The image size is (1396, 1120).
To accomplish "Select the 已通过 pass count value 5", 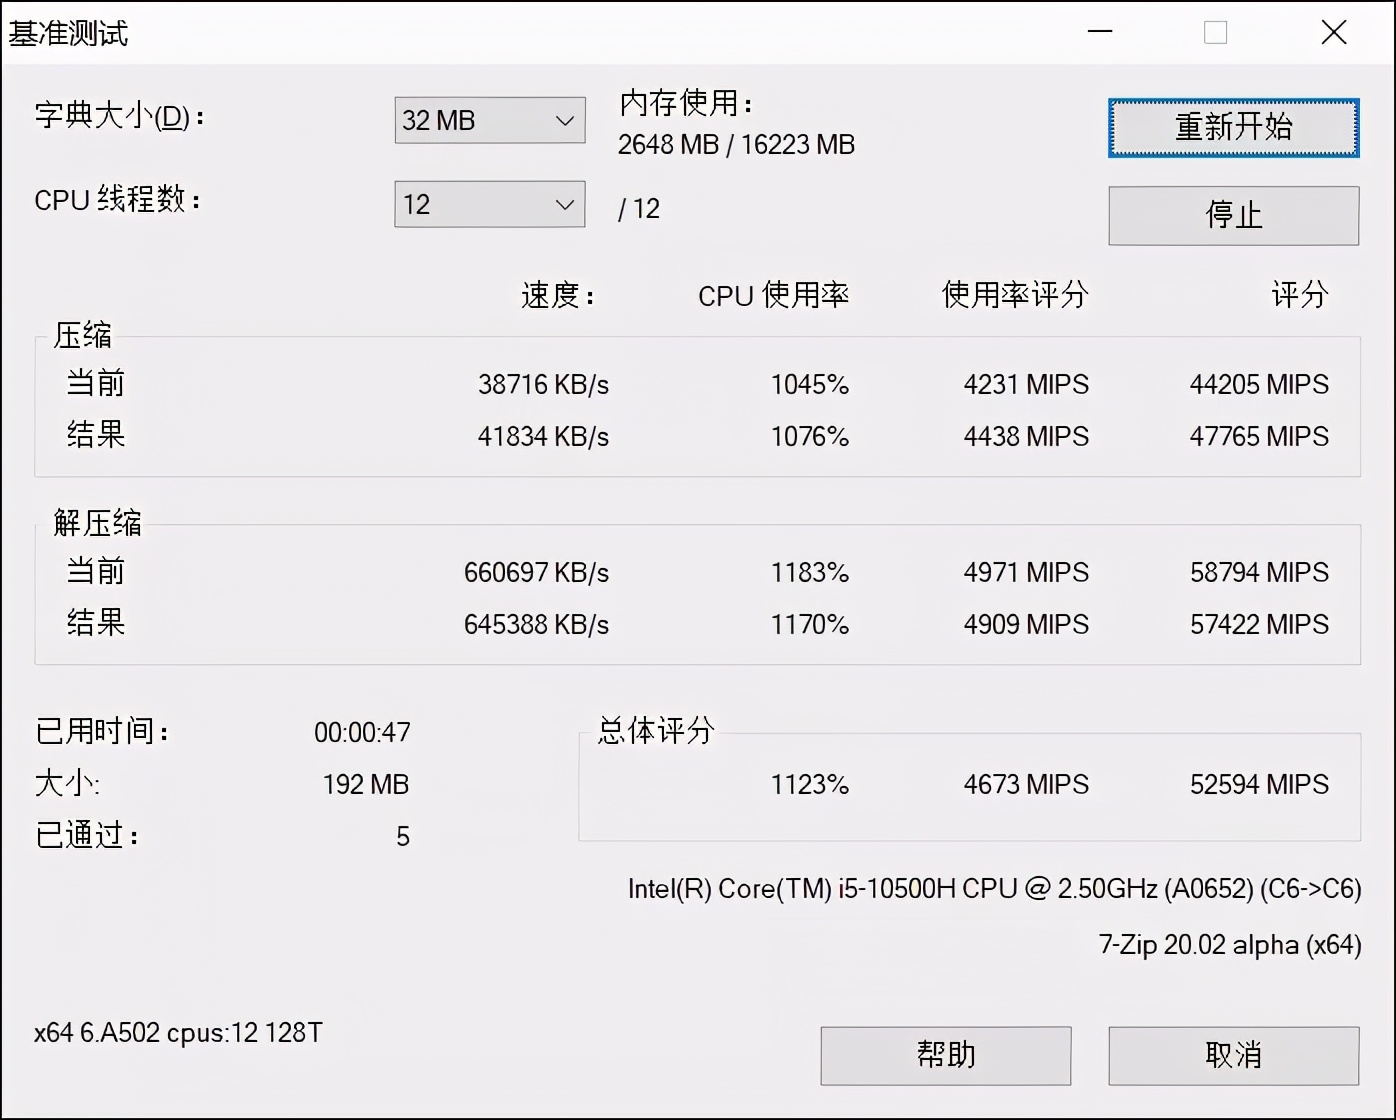I will 403,836.
